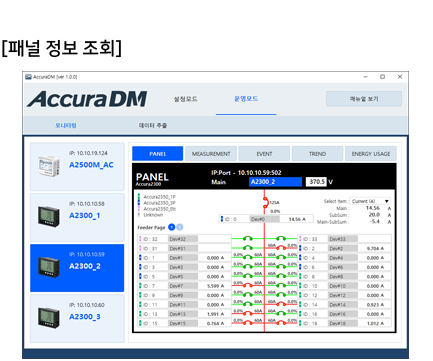433x361 pixels.
Task: Select Feeder Page 1 circle
Action: pos(172,227)
